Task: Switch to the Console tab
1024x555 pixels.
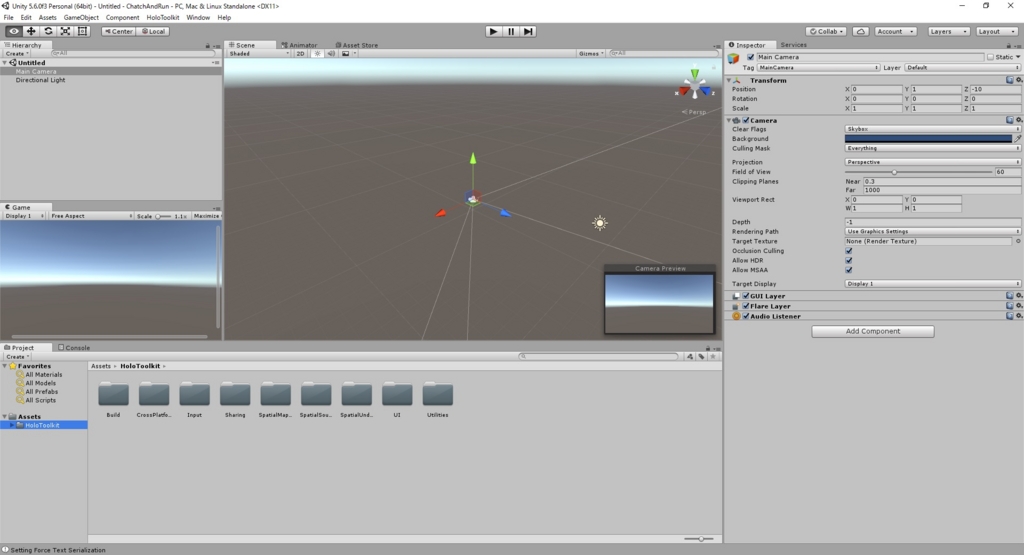Action: 74,348
